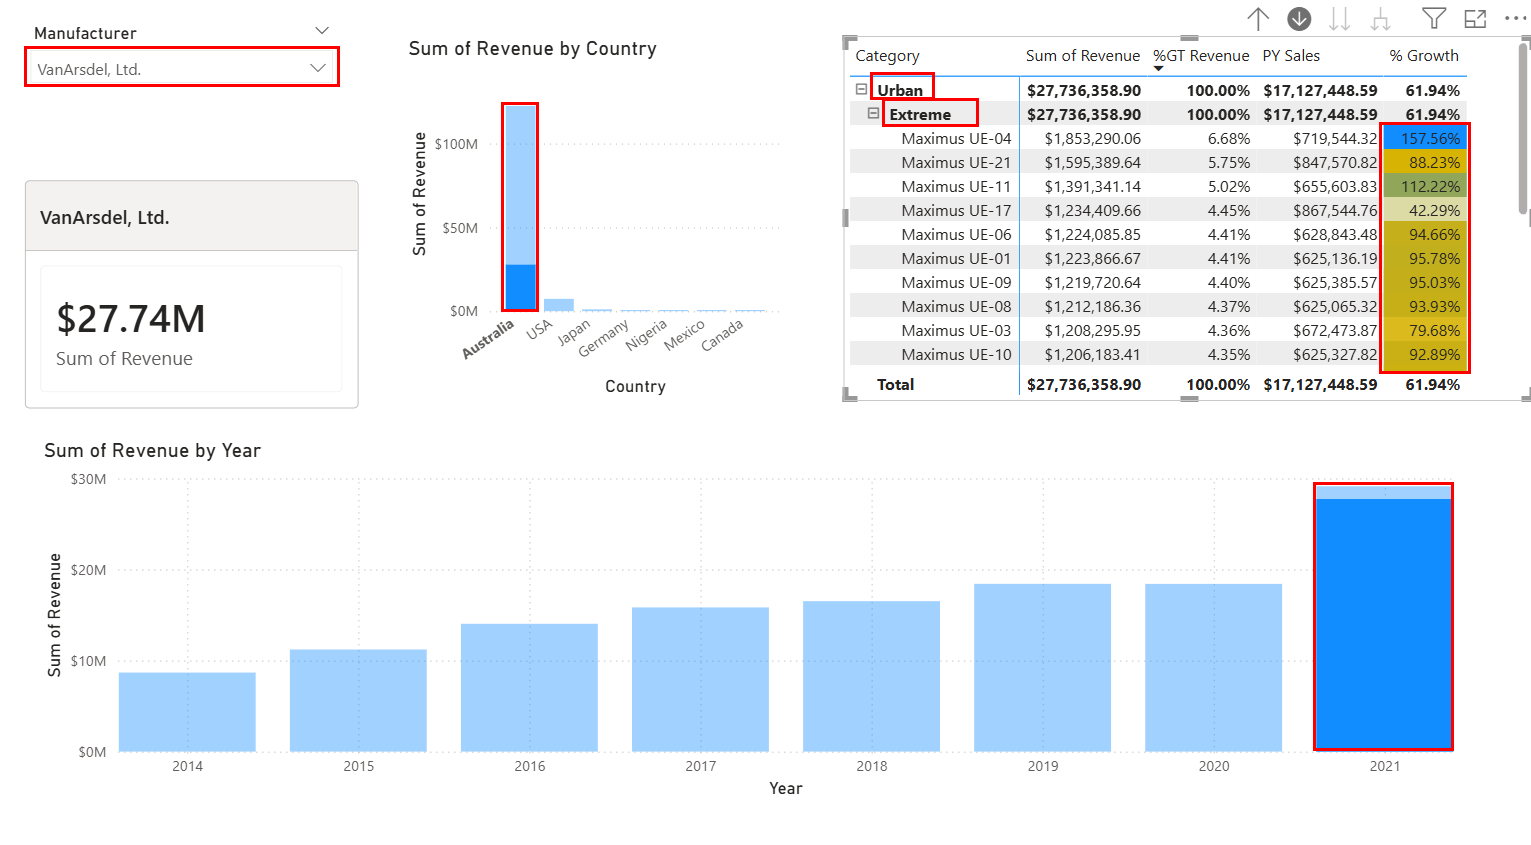Sort by the %GT Revenue column header
Image resolution: width=1531 pixels, height=845 pixels.
click(1201, 56)
